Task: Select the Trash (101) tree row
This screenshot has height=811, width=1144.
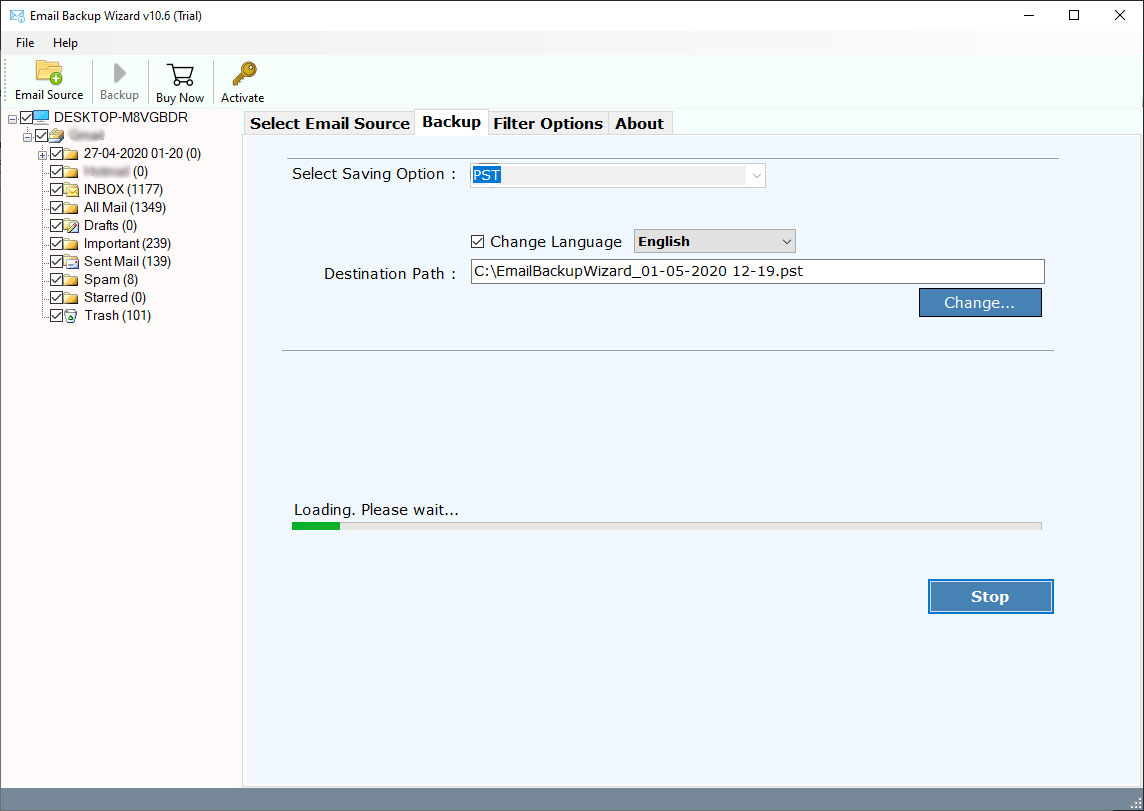Action: (117, 316)
